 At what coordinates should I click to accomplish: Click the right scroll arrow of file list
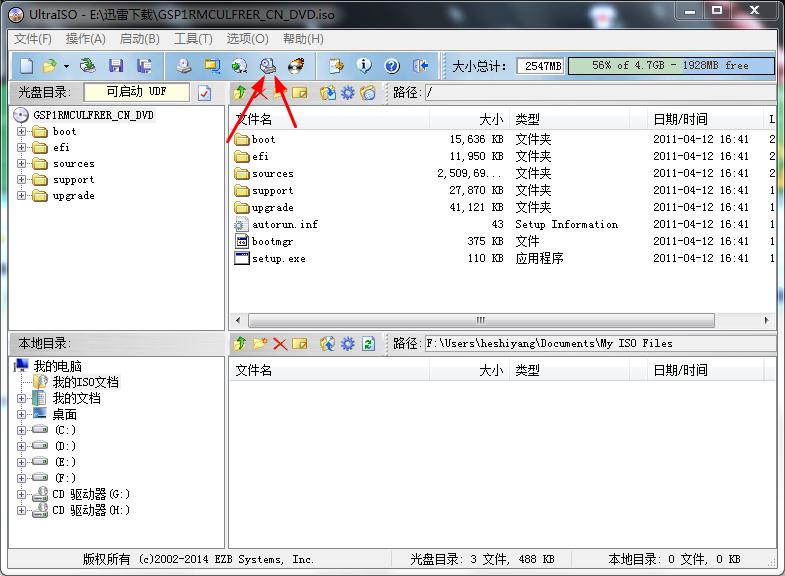click(x=766, y=320)
